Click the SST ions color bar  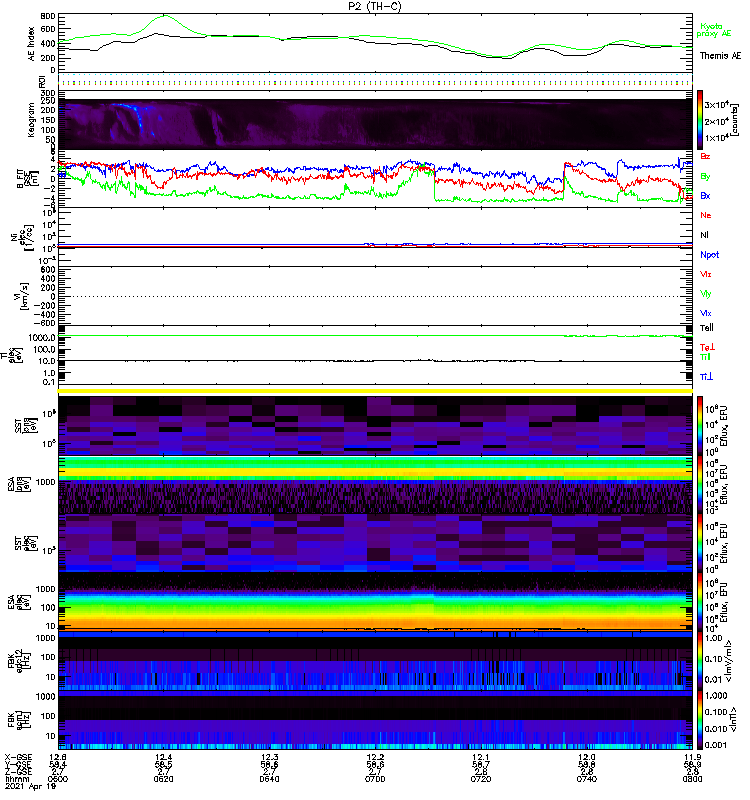700,426
